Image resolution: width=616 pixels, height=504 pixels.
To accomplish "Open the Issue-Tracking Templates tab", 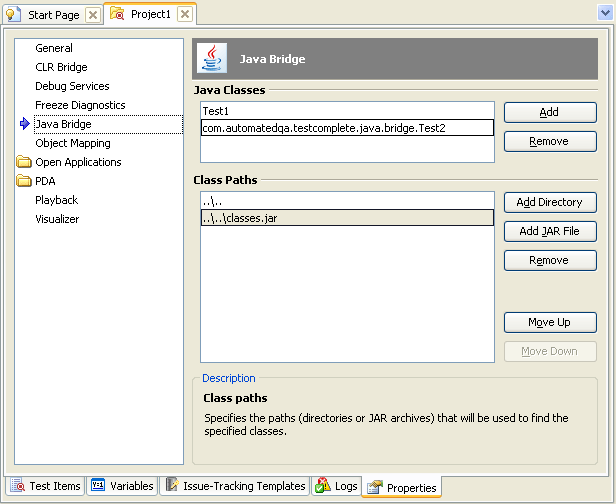I will click(x=235, y=486).
